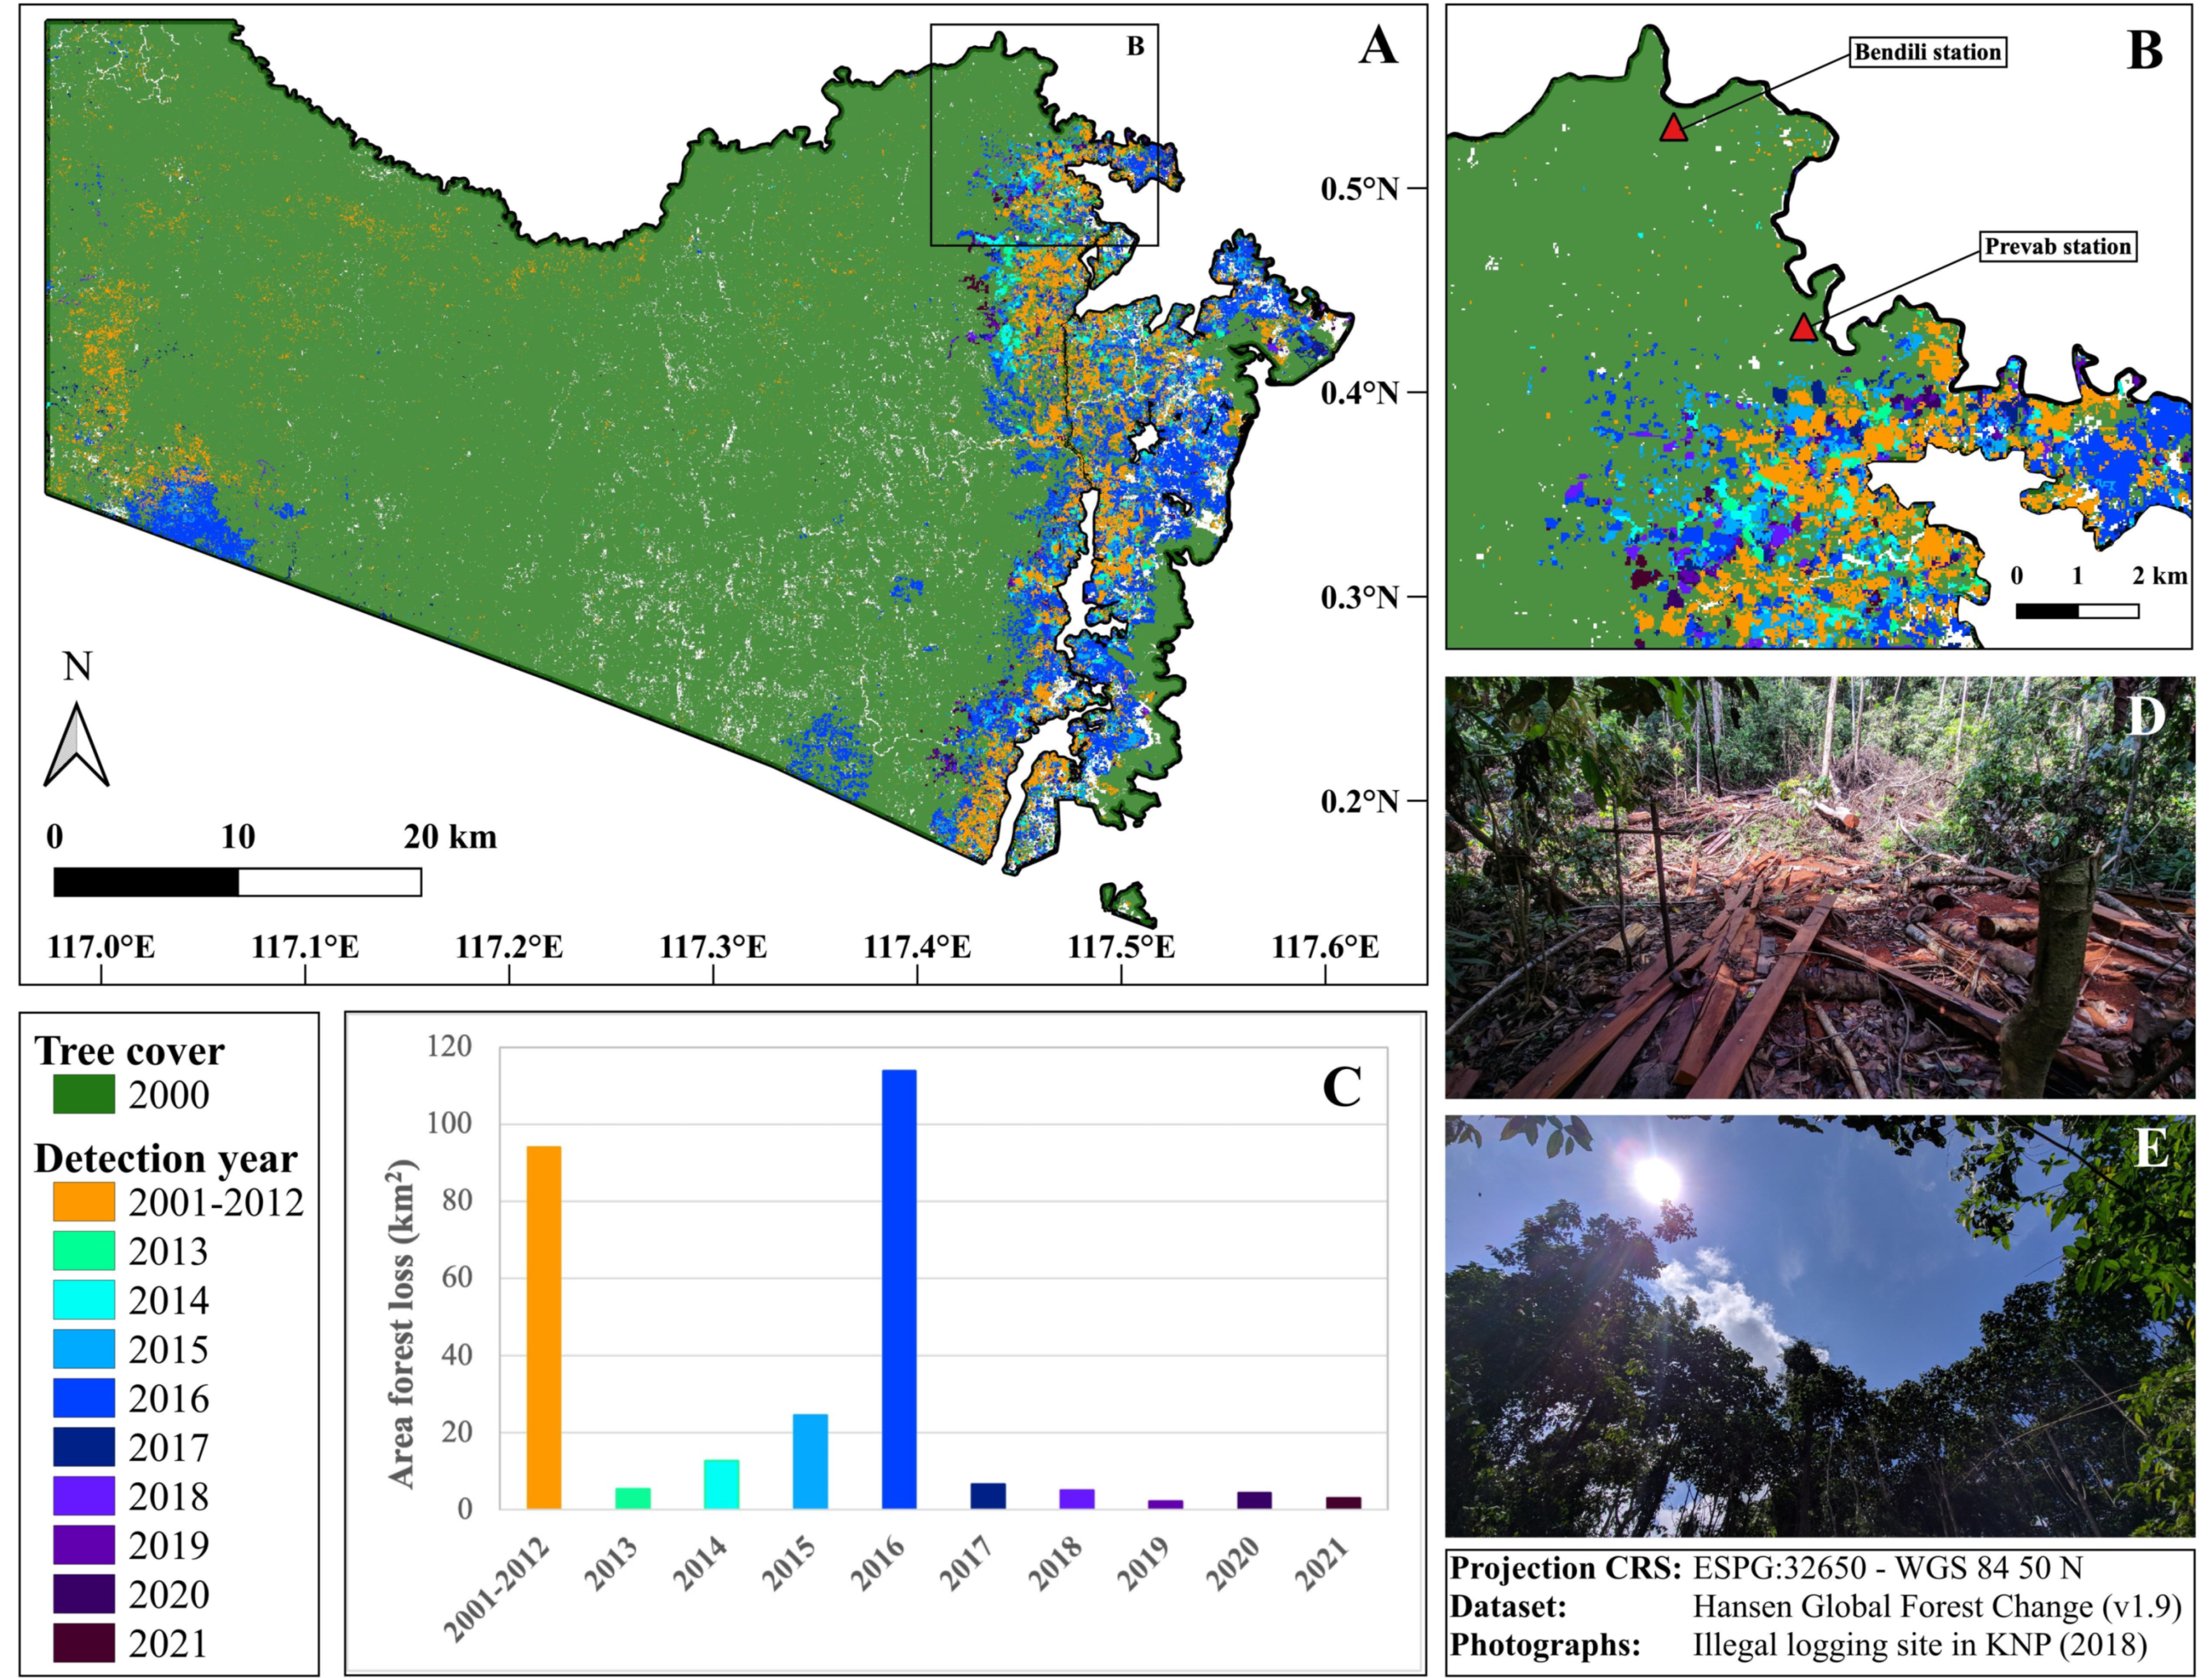
Task: Click the Bendili station red triangle marker
Action: (1673, 129)
